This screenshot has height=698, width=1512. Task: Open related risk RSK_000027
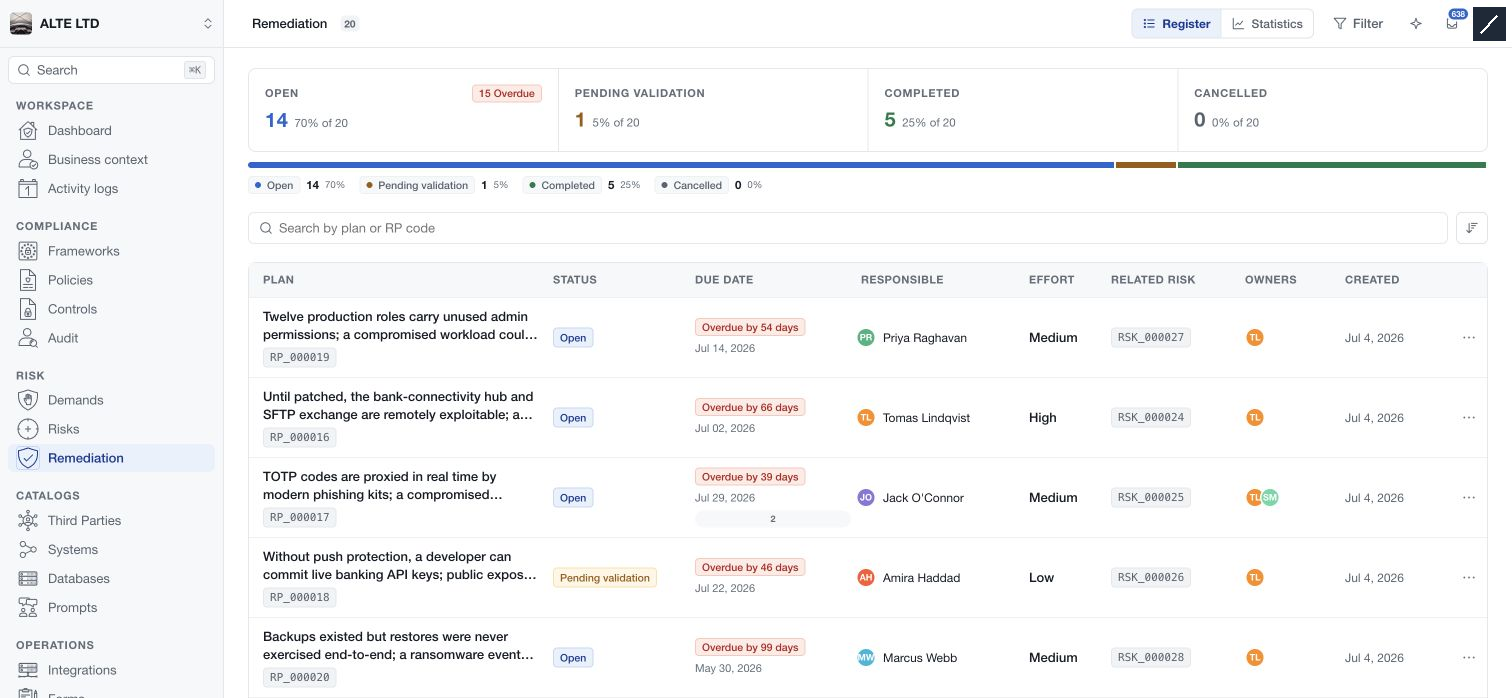(1151, 337)
